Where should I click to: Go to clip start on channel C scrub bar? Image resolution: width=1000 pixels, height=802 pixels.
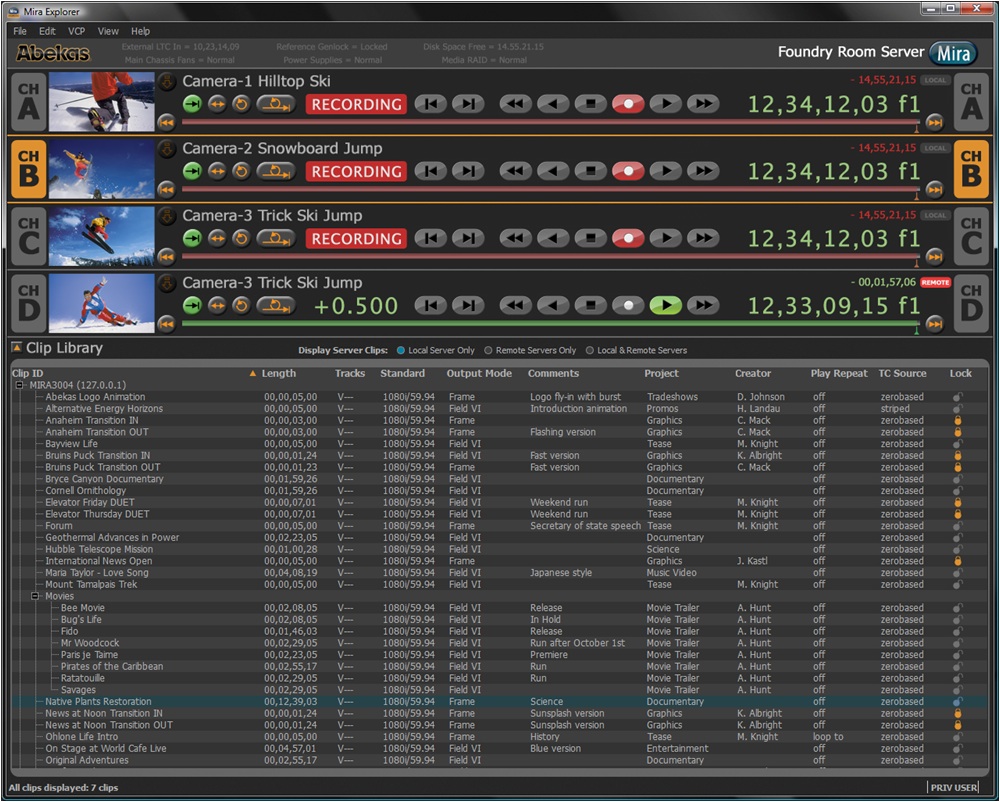pyautogui.click(x=166, y=256)
